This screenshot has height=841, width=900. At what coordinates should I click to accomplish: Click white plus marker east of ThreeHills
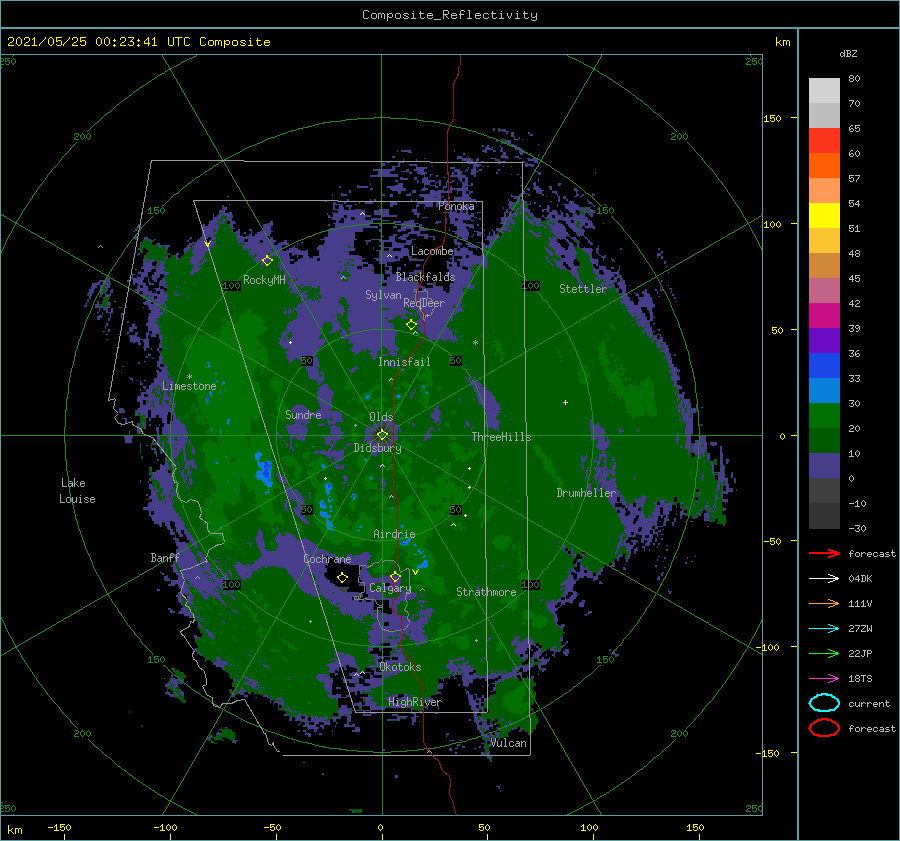tap(565, 402)
